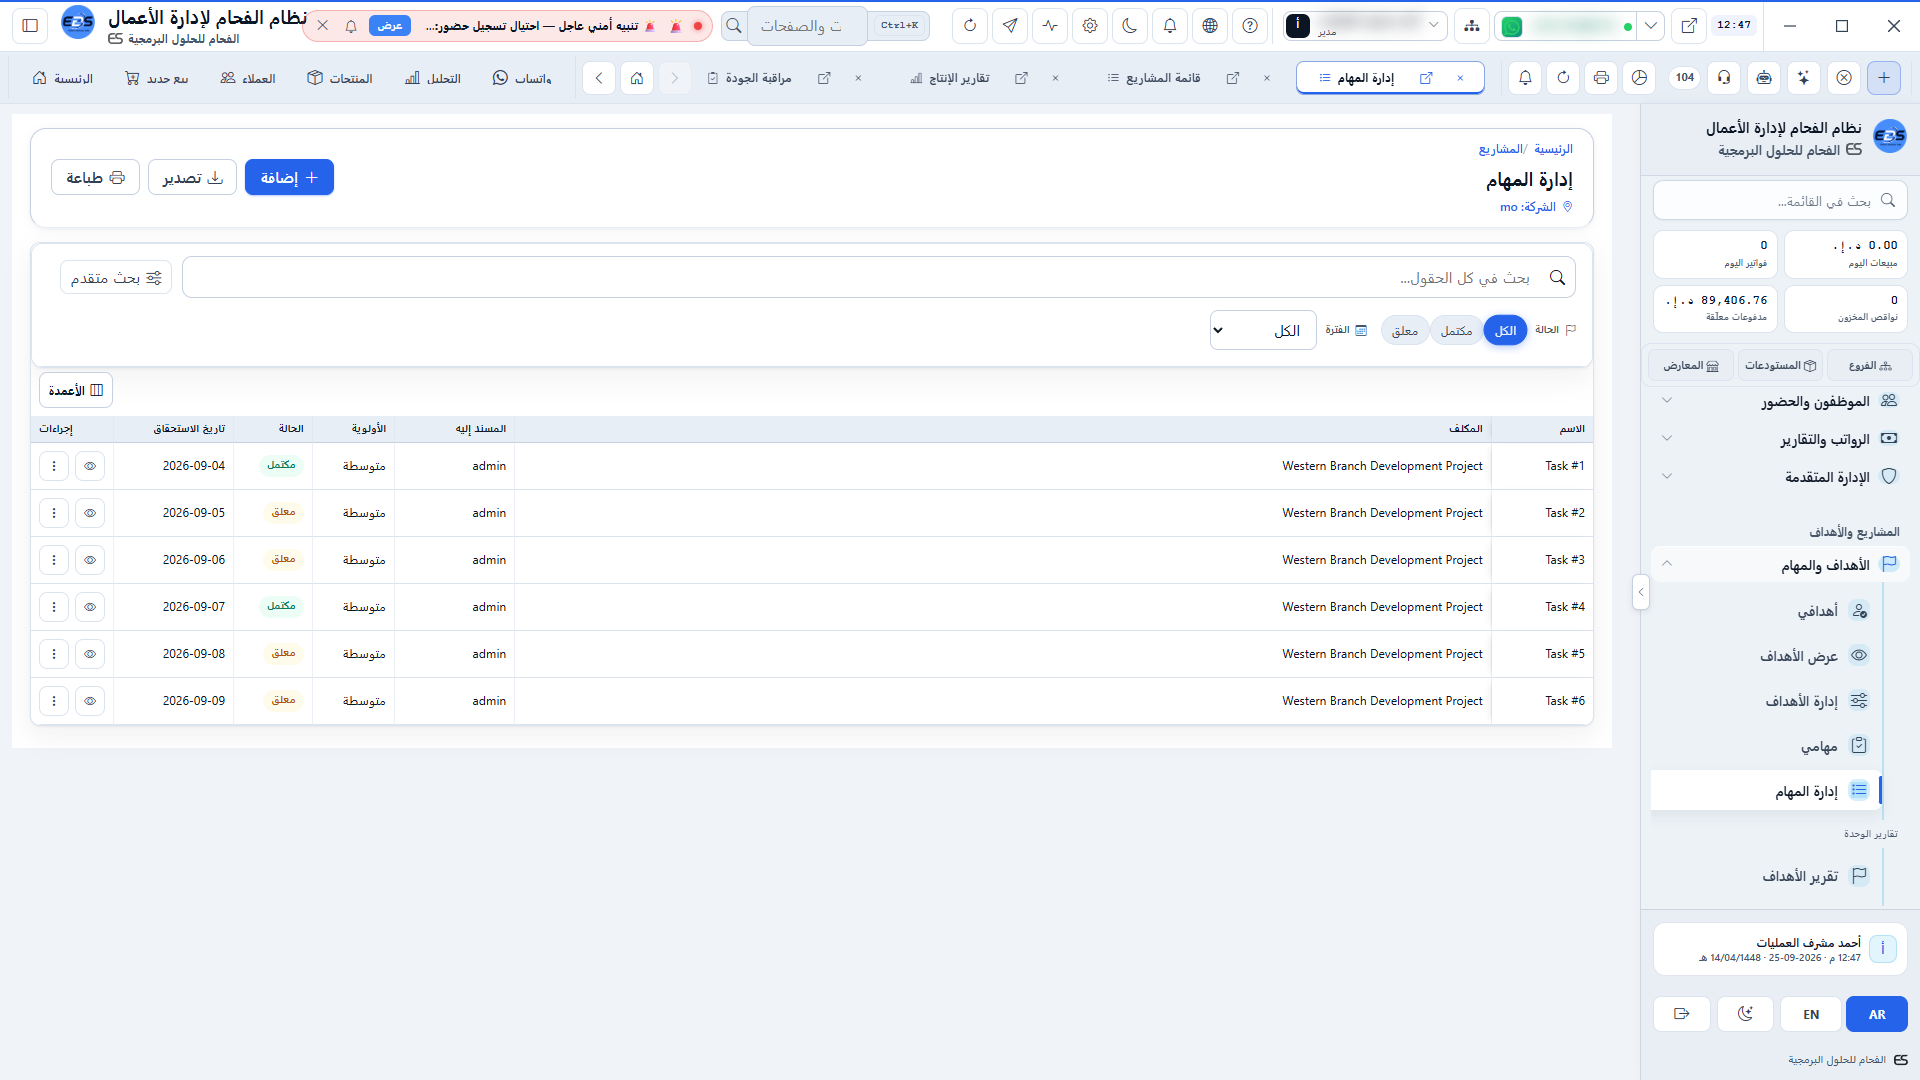Open the الأعمدة columns chooser
This screenshot has height=1080, width=1920.
click(76, 391)
